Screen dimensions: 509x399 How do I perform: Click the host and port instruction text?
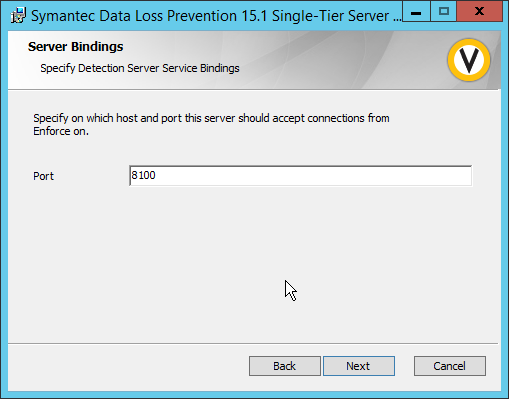click(x=211, y=124)
